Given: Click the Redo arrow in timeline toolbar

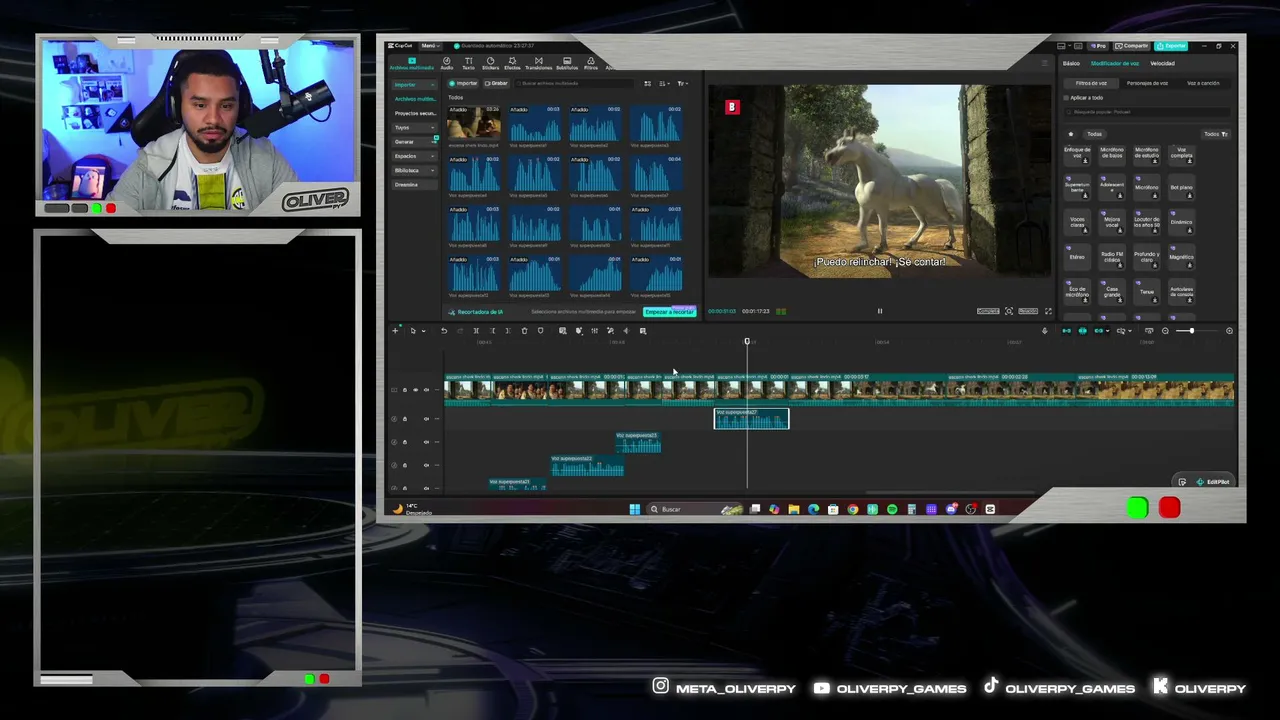Looking at the screenshot, I should pos(460,331).
